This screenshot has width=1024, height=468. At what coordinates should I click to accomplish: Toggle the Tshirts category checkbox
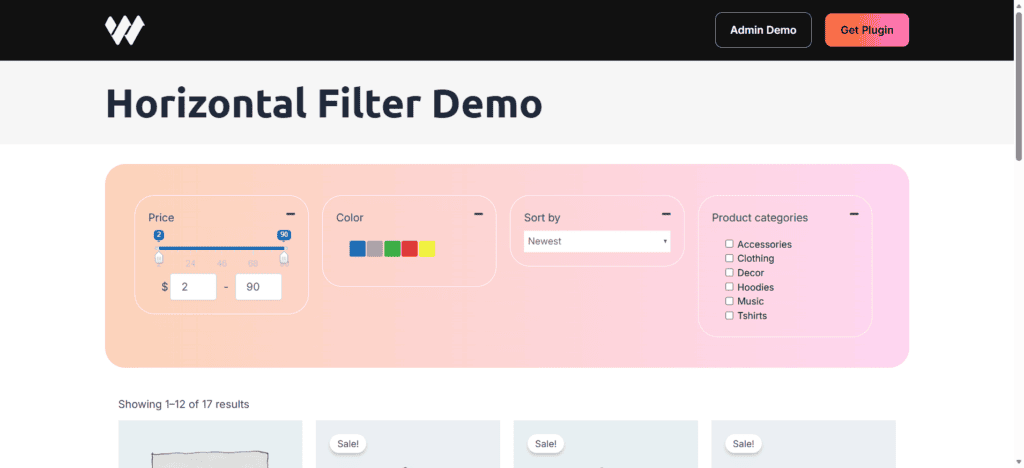click(729, 315)
